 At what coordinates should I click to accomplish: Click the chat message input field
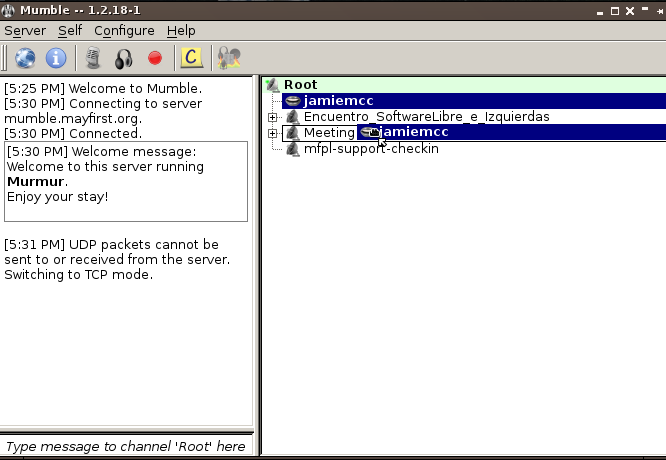point(127,446)
